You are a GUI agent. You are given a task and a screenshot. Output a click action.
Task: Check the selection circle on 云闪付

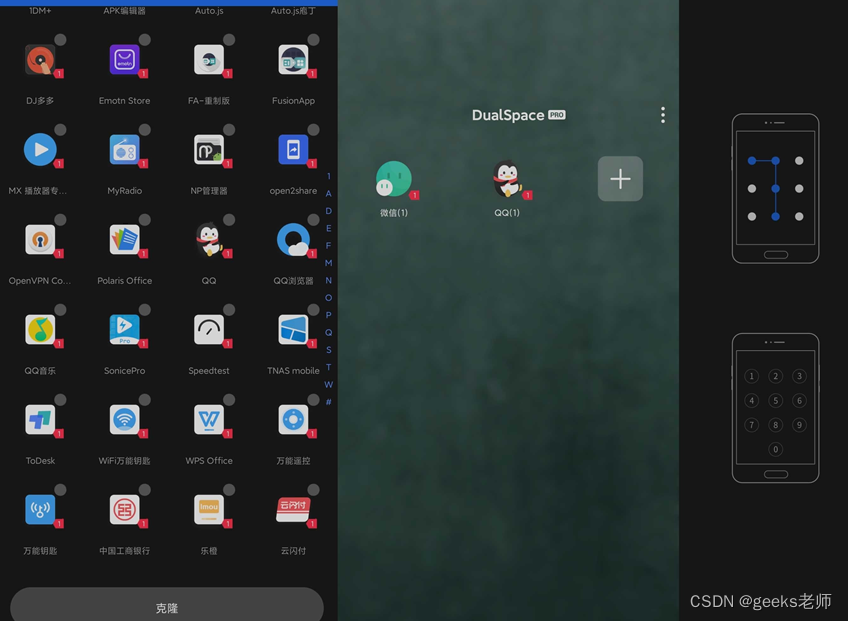coord(314,490)
